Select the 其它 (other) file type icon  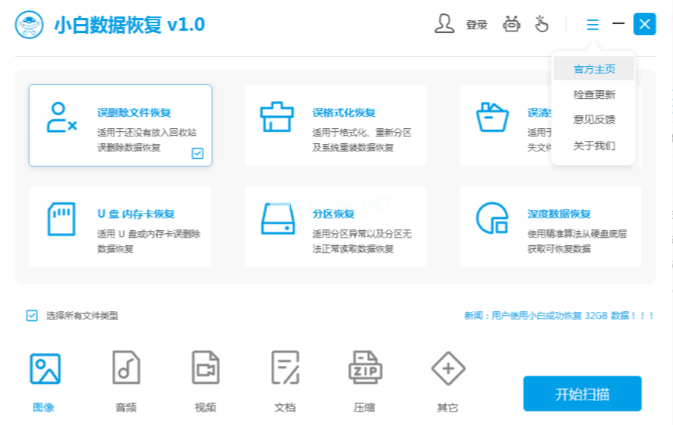pos(447,370)
